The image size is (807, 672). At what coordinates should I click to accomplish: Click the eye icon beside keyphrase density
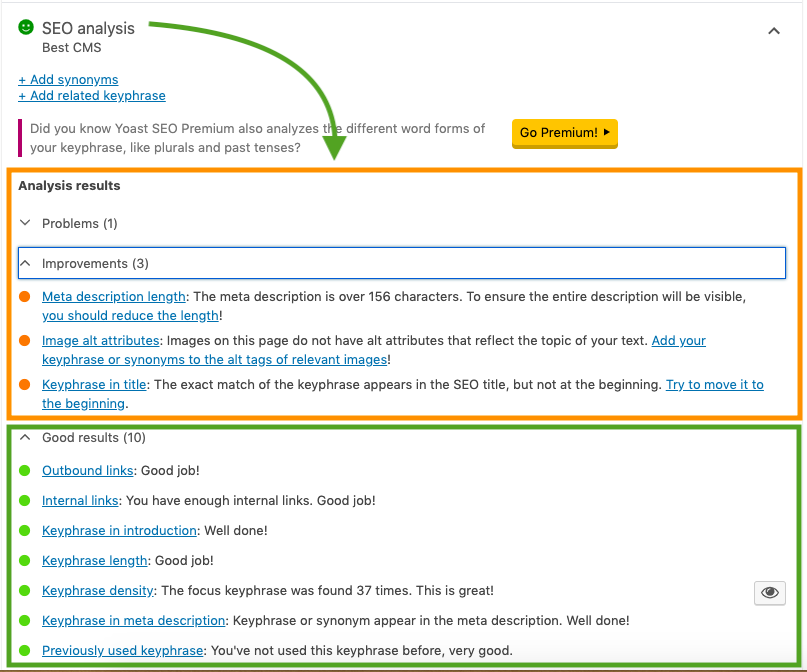coord(769,593)
